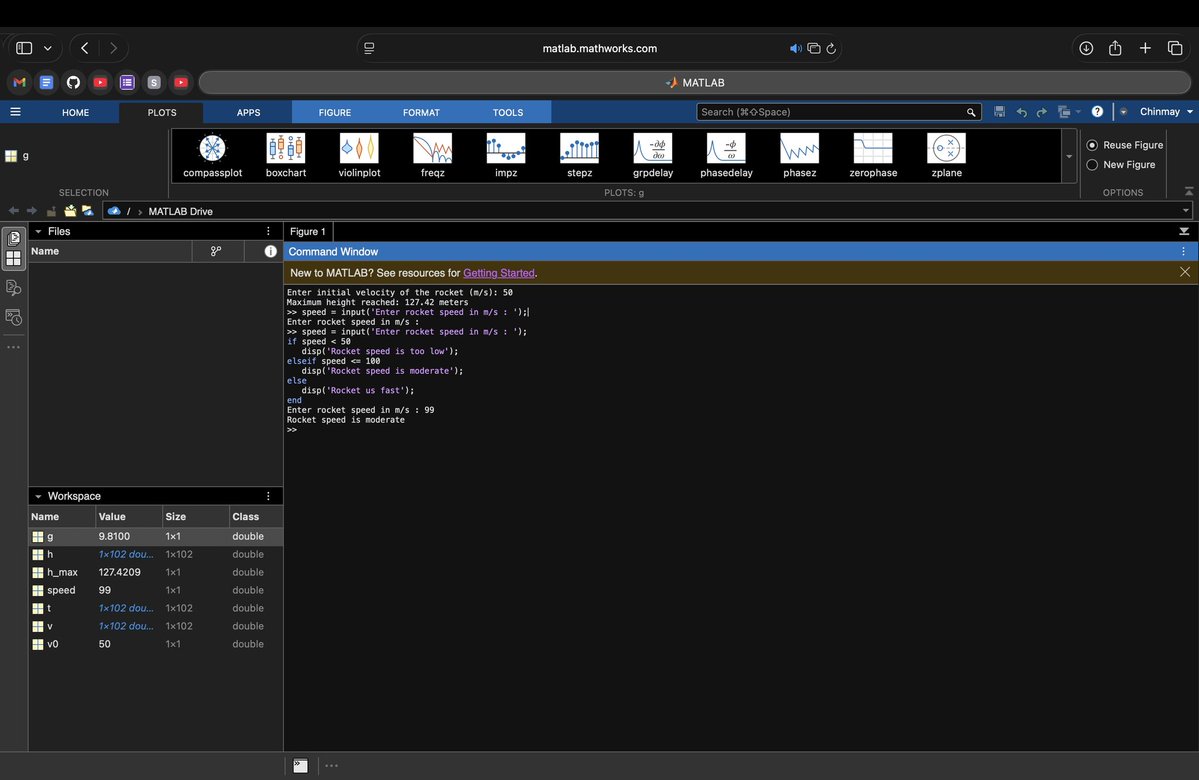
Task: Open the Workspace grid sidebar icon
Action: [14, 259]
